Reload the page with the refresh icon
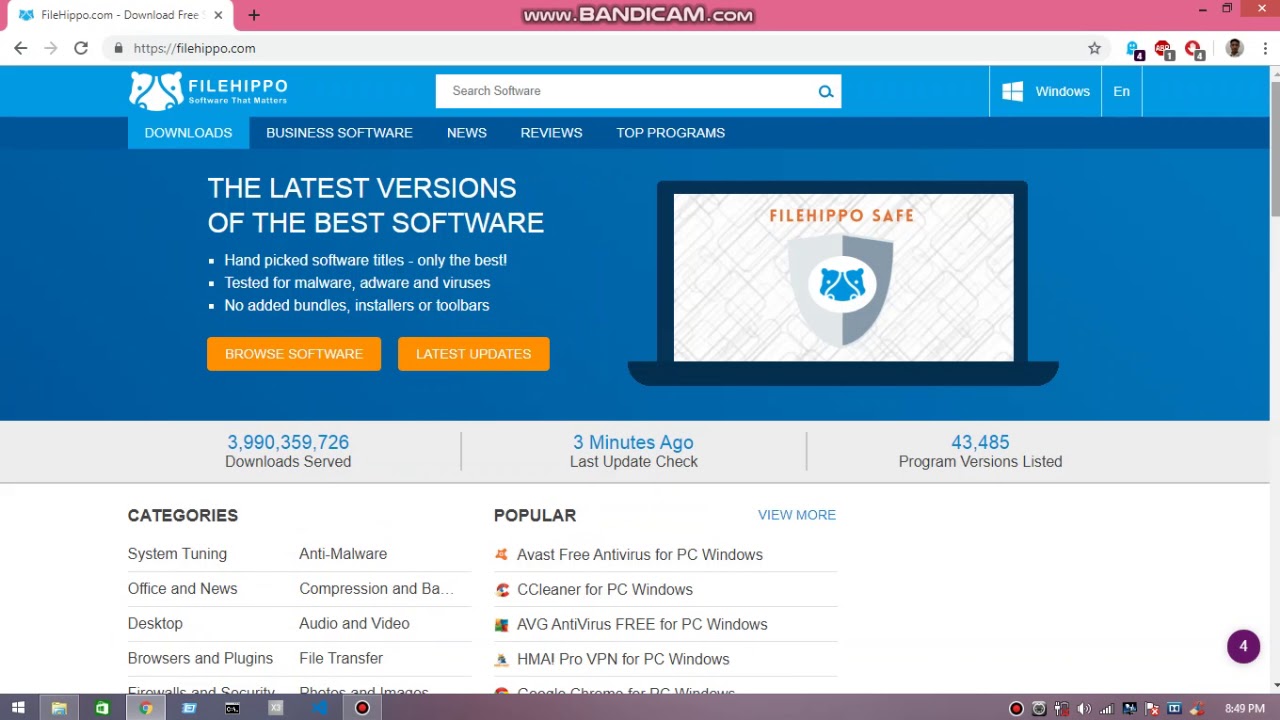 [x=81, y=48]
